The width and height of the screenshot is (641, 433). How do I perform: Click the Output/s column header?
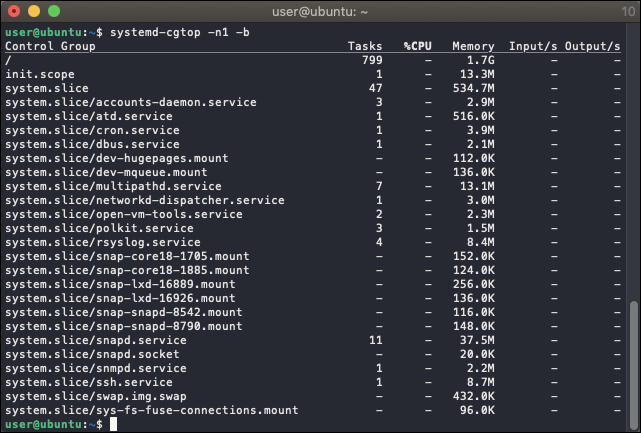(592, 46)
